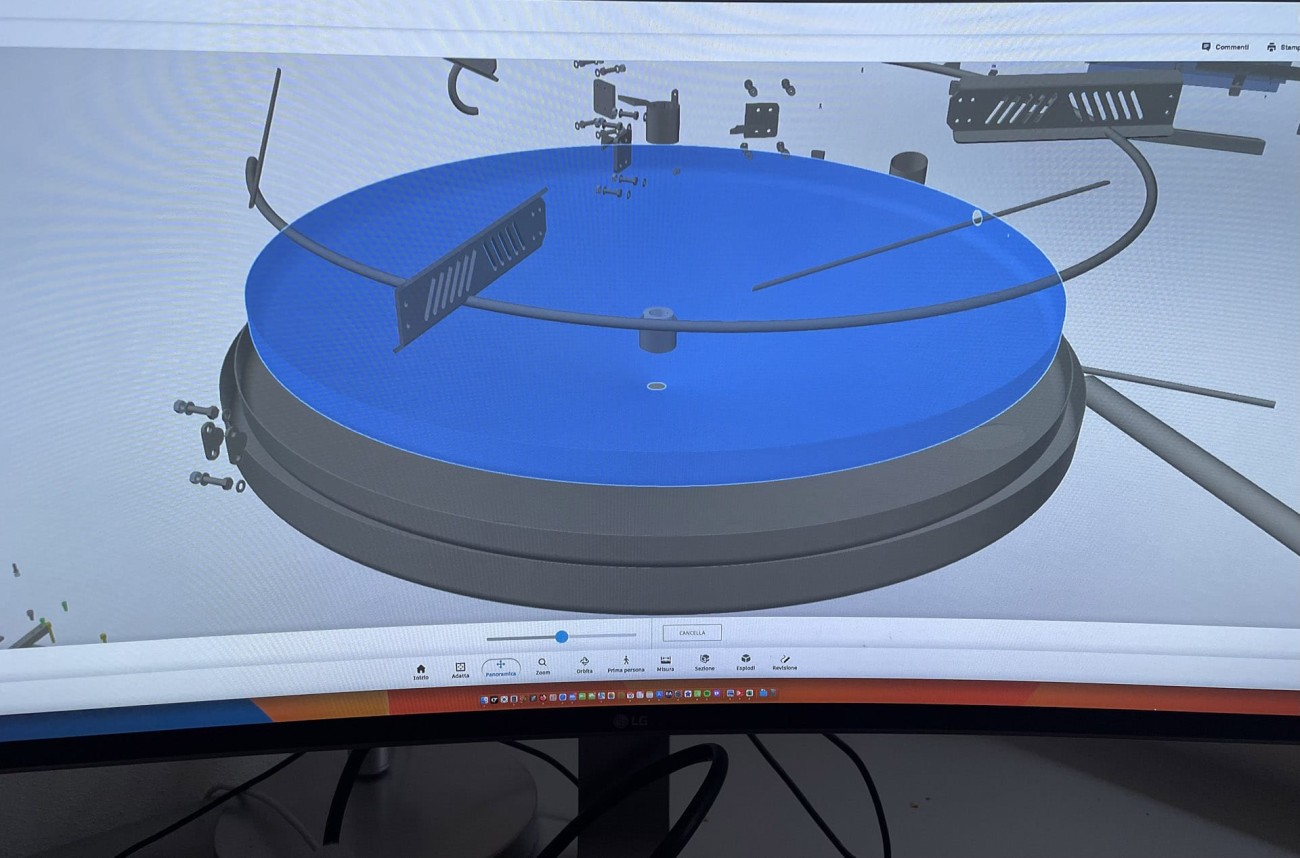Viewport: 1300px width, 858px height.
Task: Enable Prima persona walk mode
Action: point(626,663)
